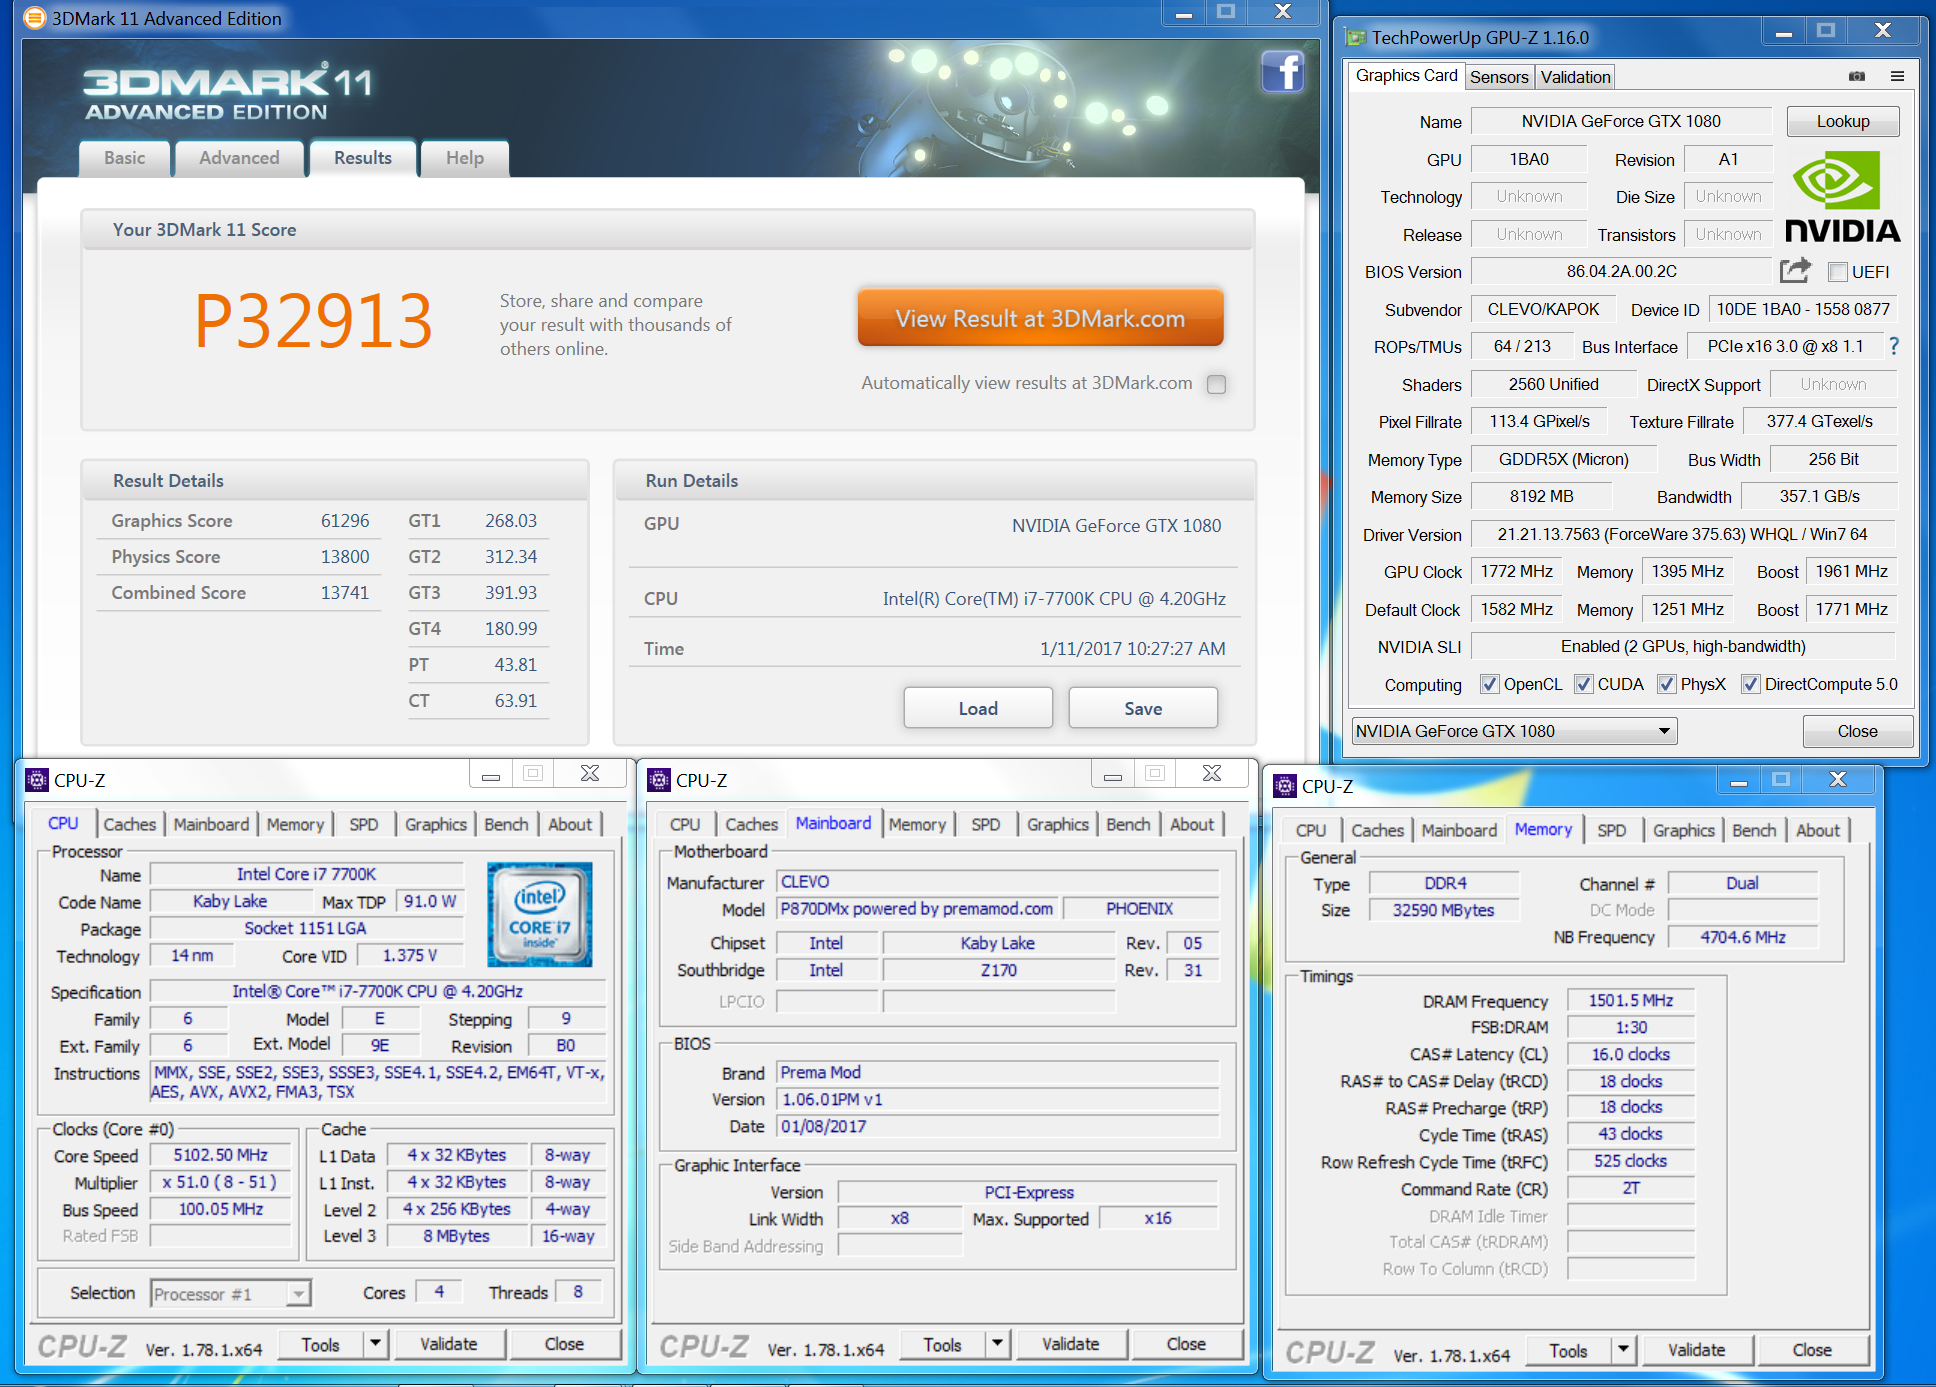Toggle the DirectCompute 5.0 checkbox
The width and height of the screenshot is (1936, 1387).
[1751, 684]
